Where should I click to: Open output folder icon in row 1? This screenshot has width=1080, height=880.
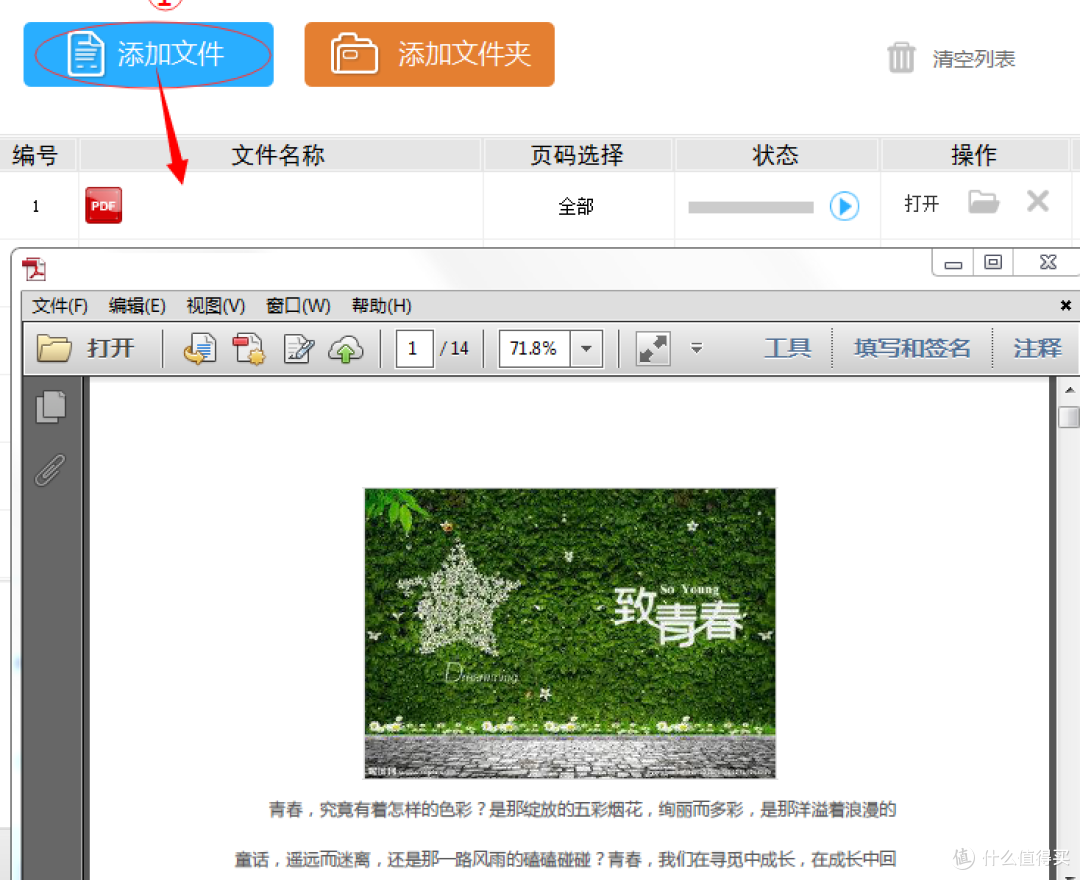[x=983, y=202]
